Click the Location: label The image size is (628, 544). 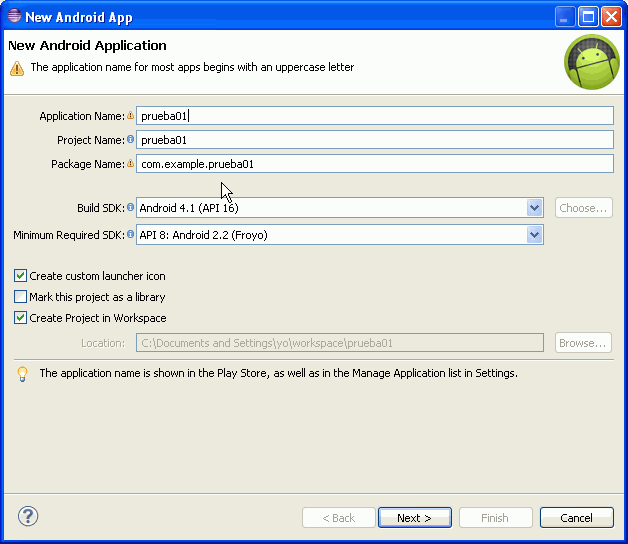pos(103,343)
